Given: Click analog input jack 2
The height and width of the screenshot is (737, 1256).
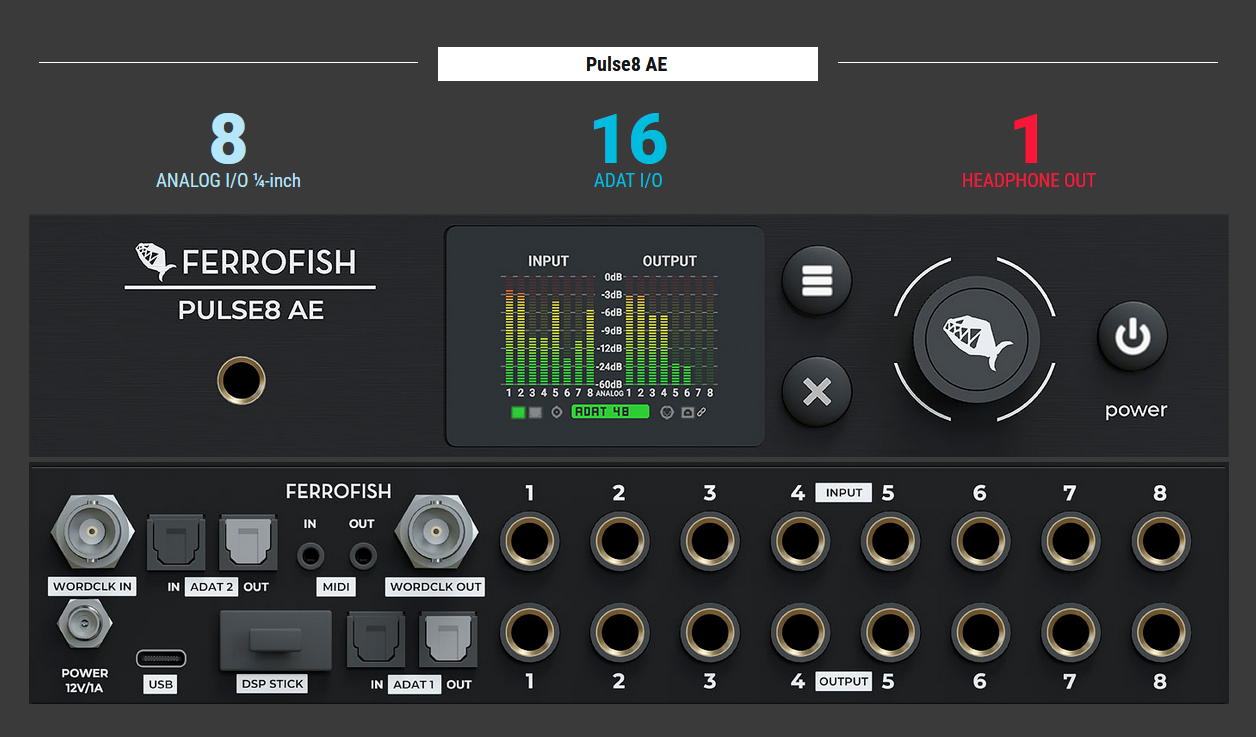Looking at the screenshot, I should tap(619, 541).
